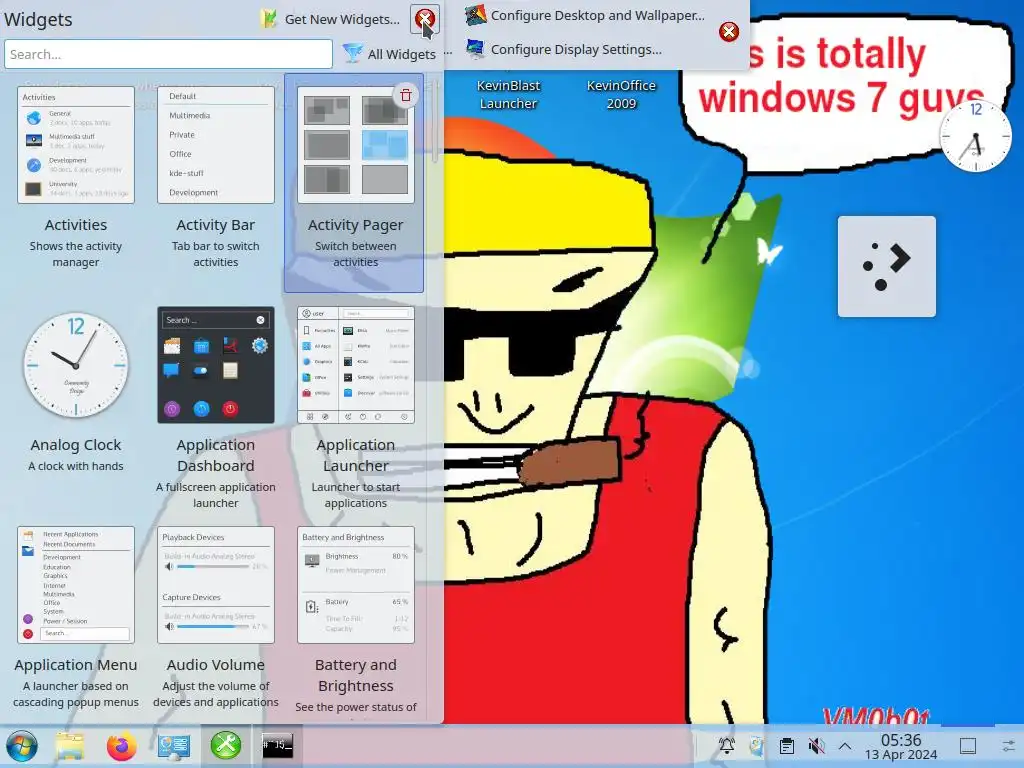Open Configure Desktop and Wallpaper
Image resolution: width=1024 pixels, height=768 pixels.
click(585, 15)
